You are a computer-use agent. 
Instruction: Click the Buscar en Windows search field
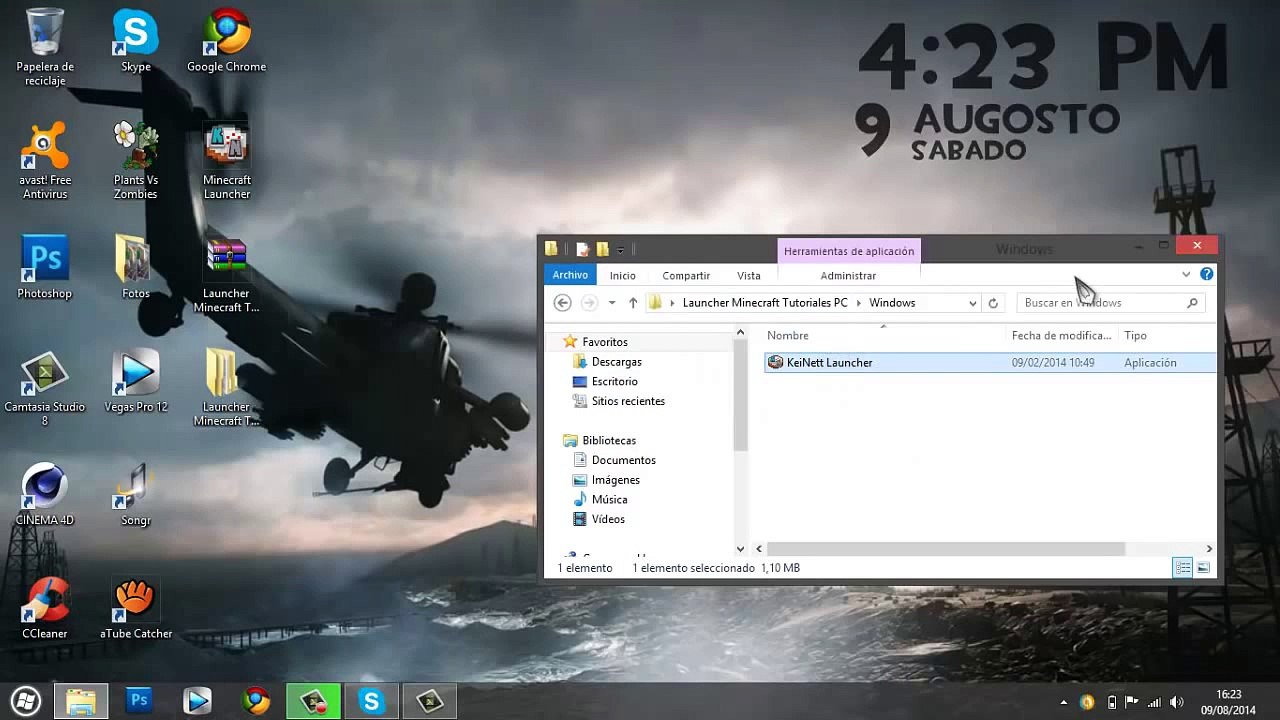[x=1110, y=303]
